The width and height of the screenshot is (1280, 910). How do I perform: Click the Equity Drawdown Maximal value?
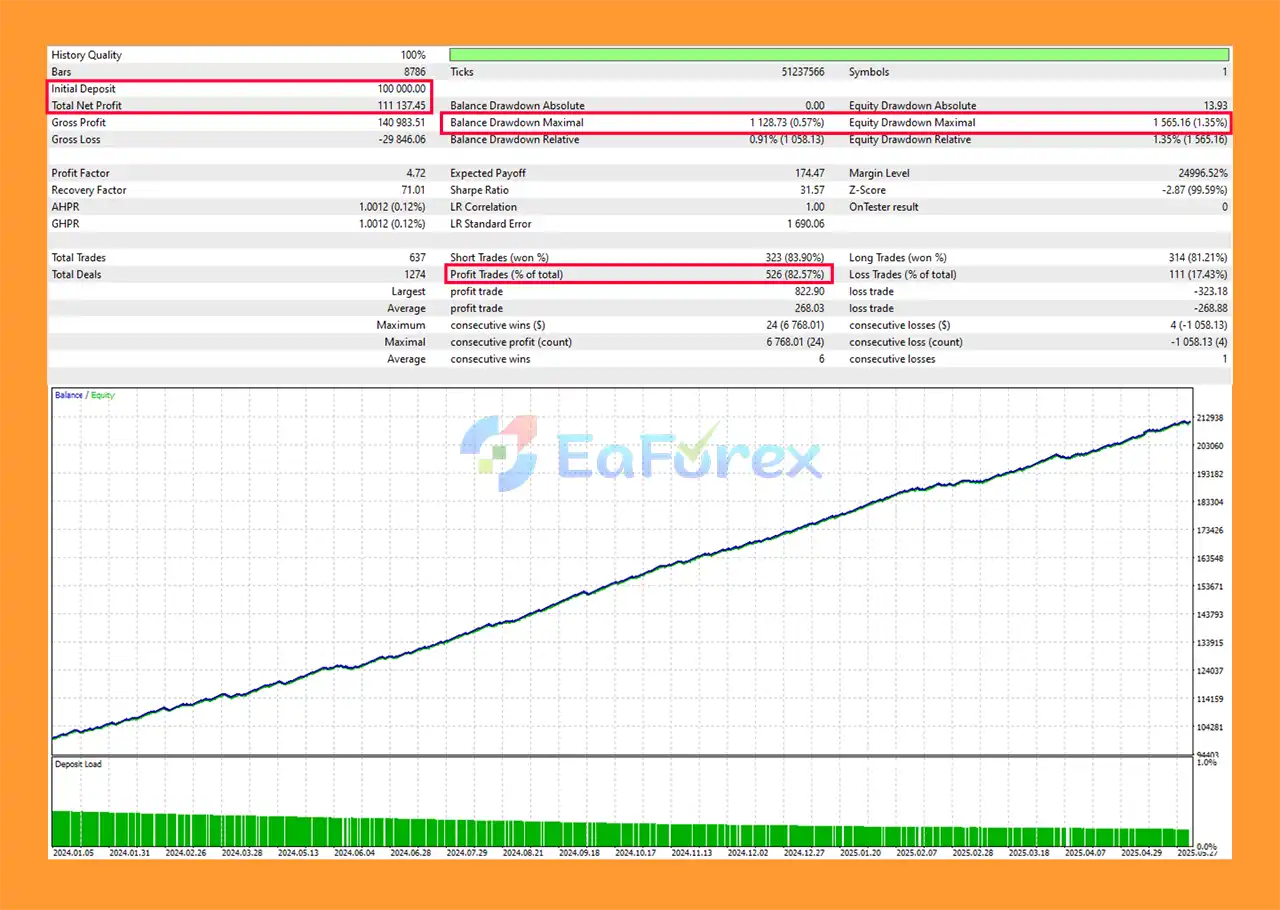[x=1189, y=123]
